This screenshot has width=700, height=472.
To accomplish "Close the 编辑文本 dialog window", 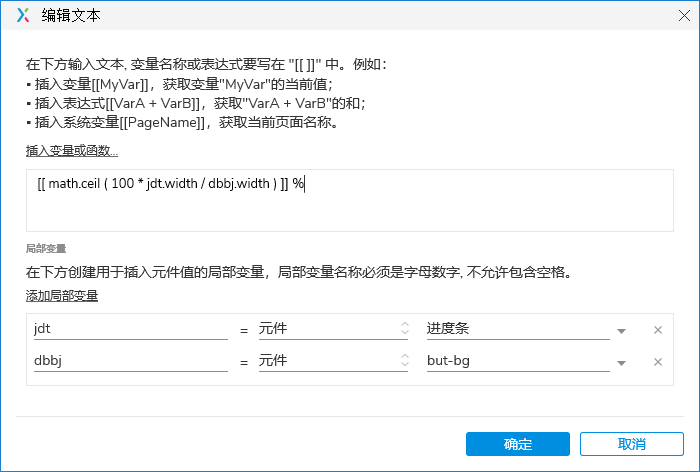I will pos(684,16).
